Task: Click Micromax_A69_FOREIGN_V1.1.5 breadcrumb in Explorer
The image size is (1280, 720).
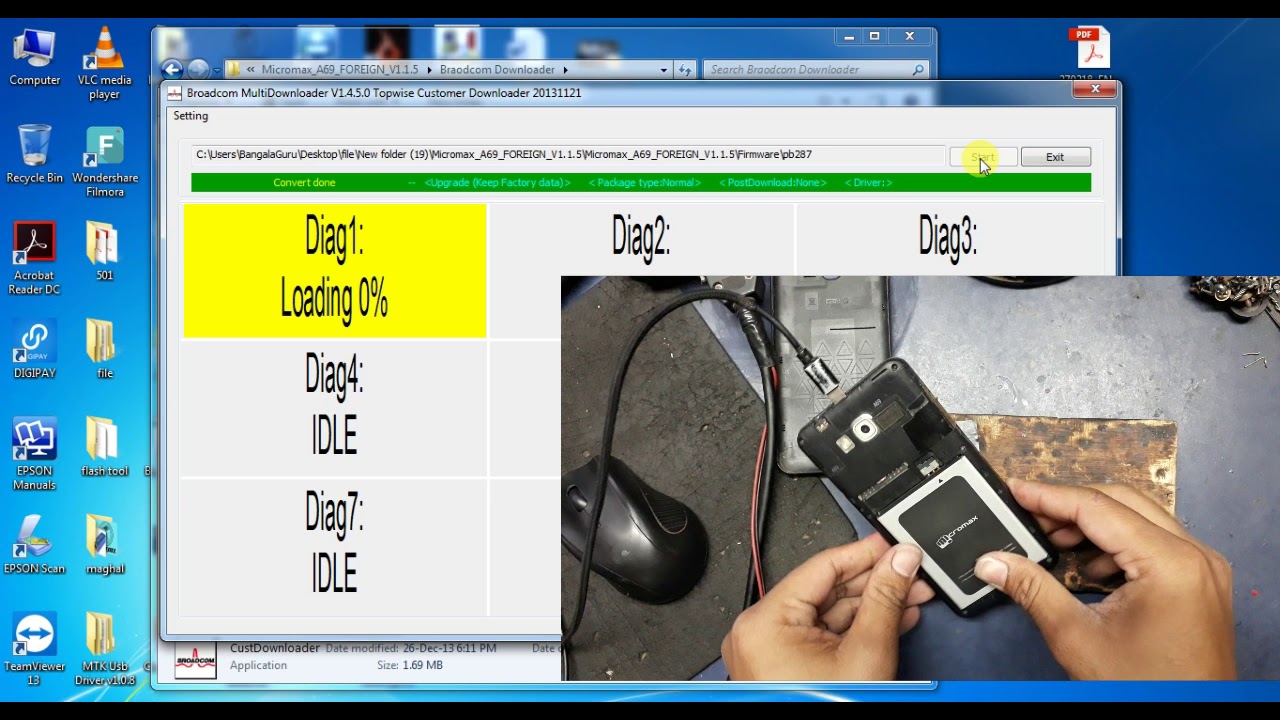Action: tap(340, 70)
